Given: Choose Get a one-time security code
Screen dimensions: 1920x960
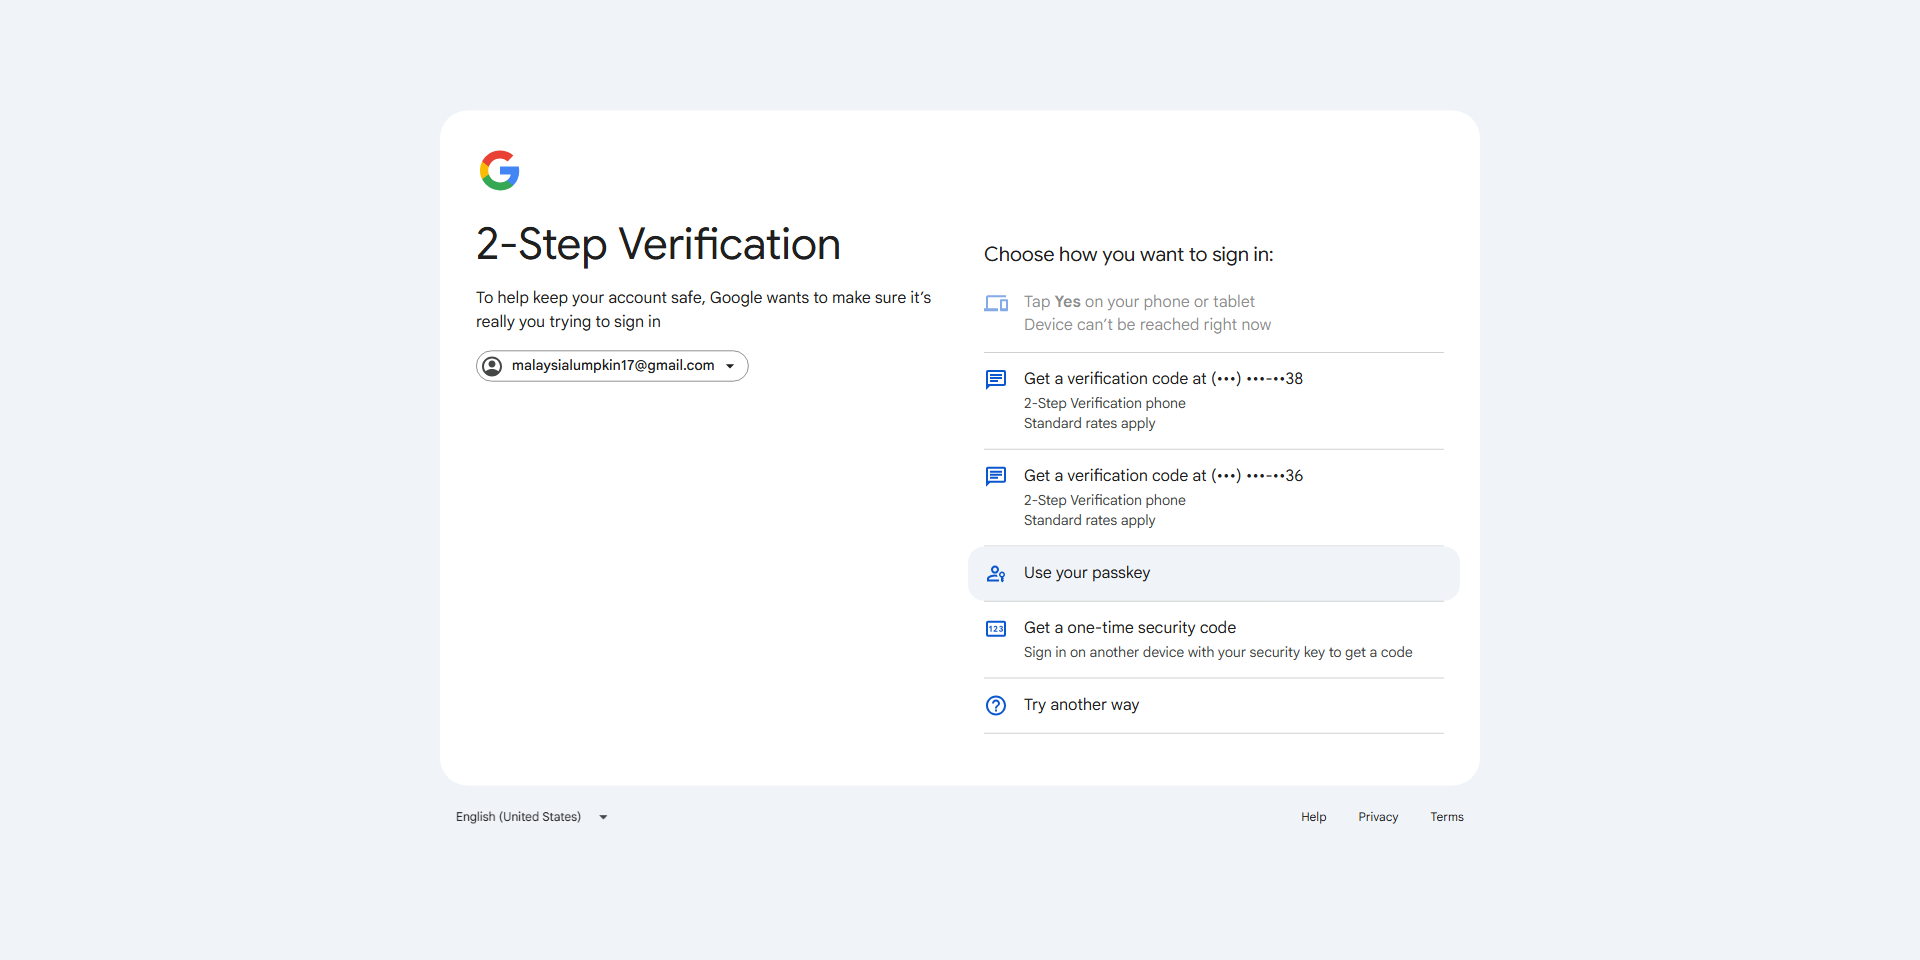Looking at the screenshot, I should point(1214,640).
